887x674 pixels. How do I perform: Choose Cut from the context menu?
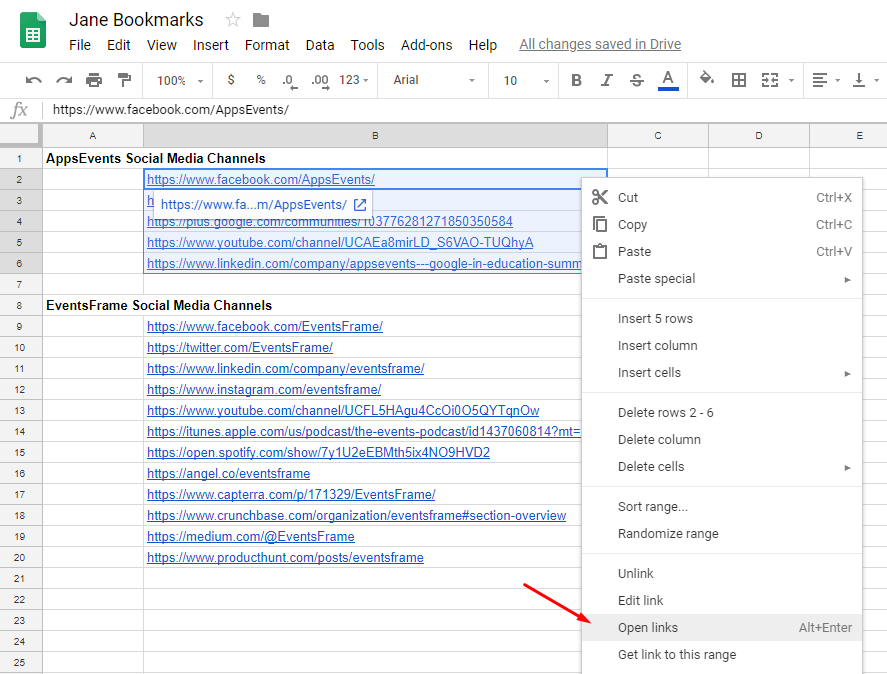point(722,198)
